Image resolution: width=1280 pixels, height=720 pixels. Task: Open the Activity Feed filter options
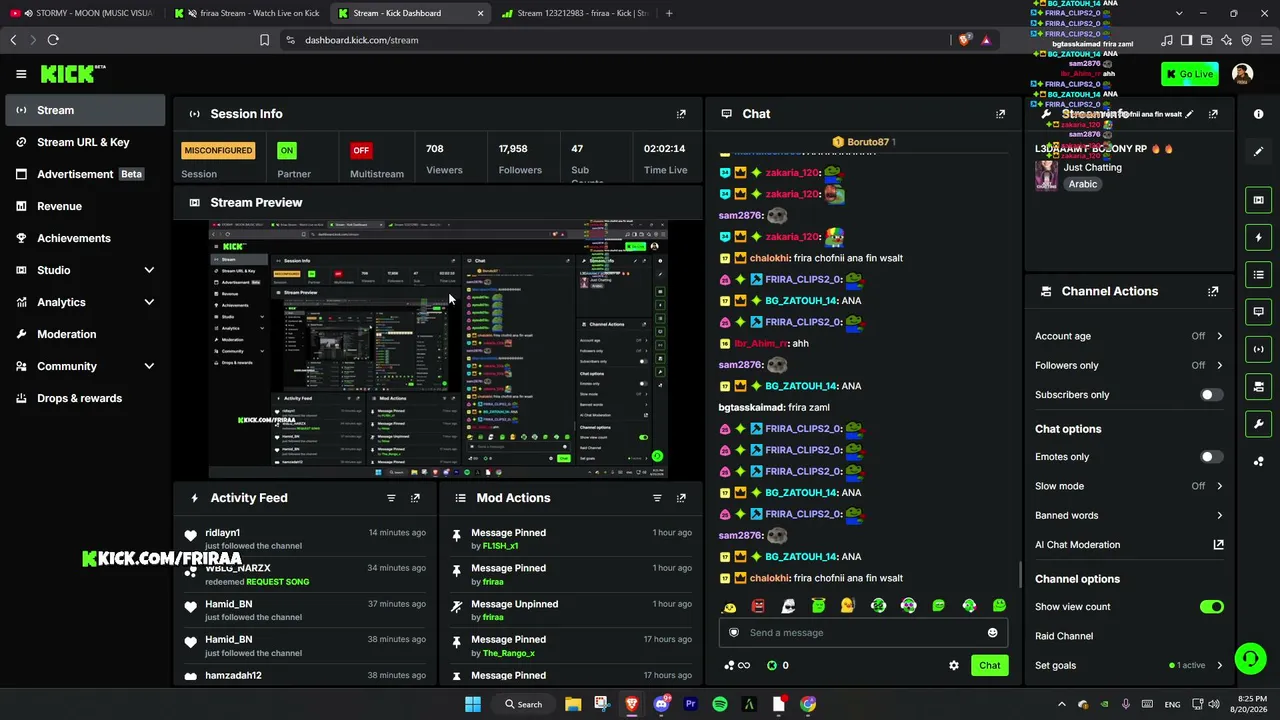tap(391, 498)
